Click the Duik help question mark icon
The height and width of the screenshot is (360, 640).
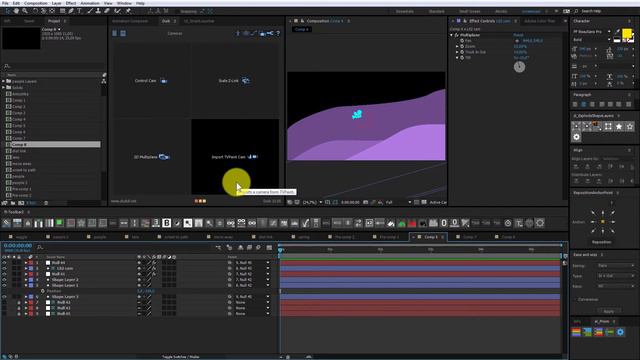[278, 33]
